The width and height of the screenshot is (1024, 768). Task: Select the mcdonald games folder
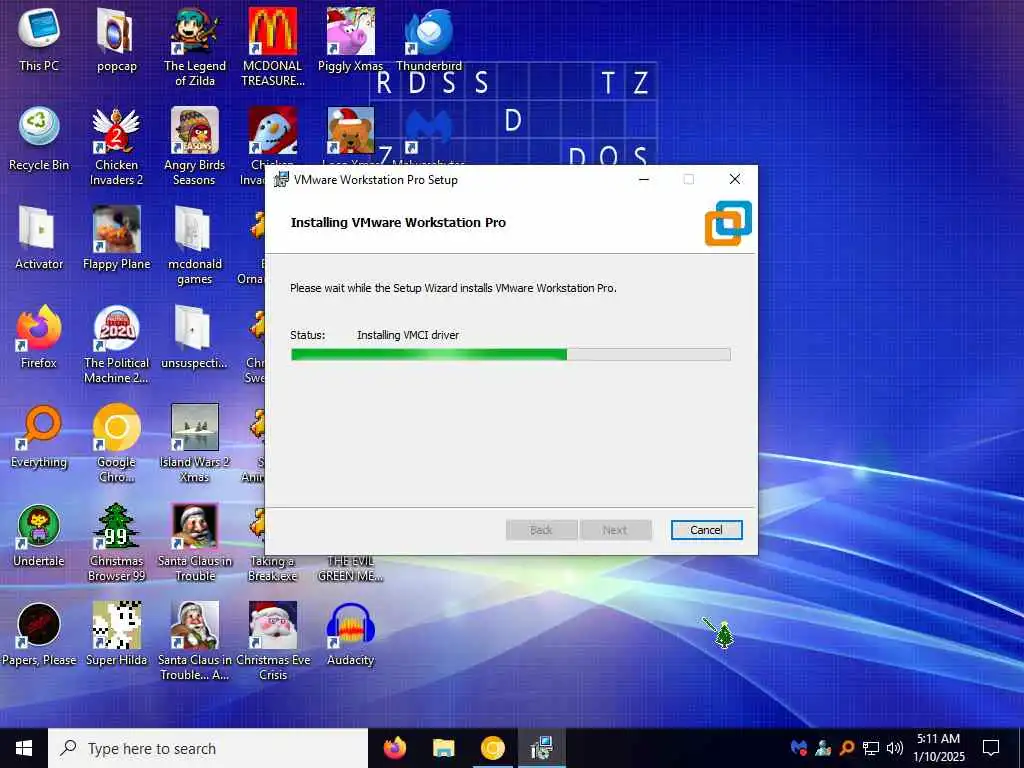pos(195,246)
